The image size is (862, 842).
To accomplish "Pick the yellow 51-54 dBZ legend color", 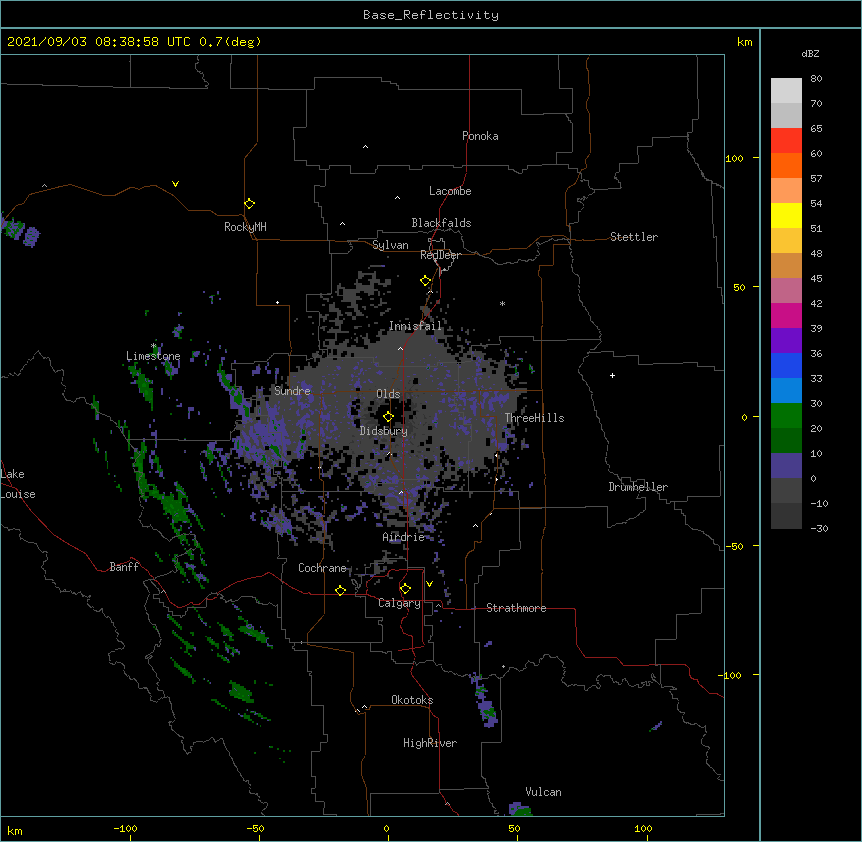I will click(x=786, y=215).
